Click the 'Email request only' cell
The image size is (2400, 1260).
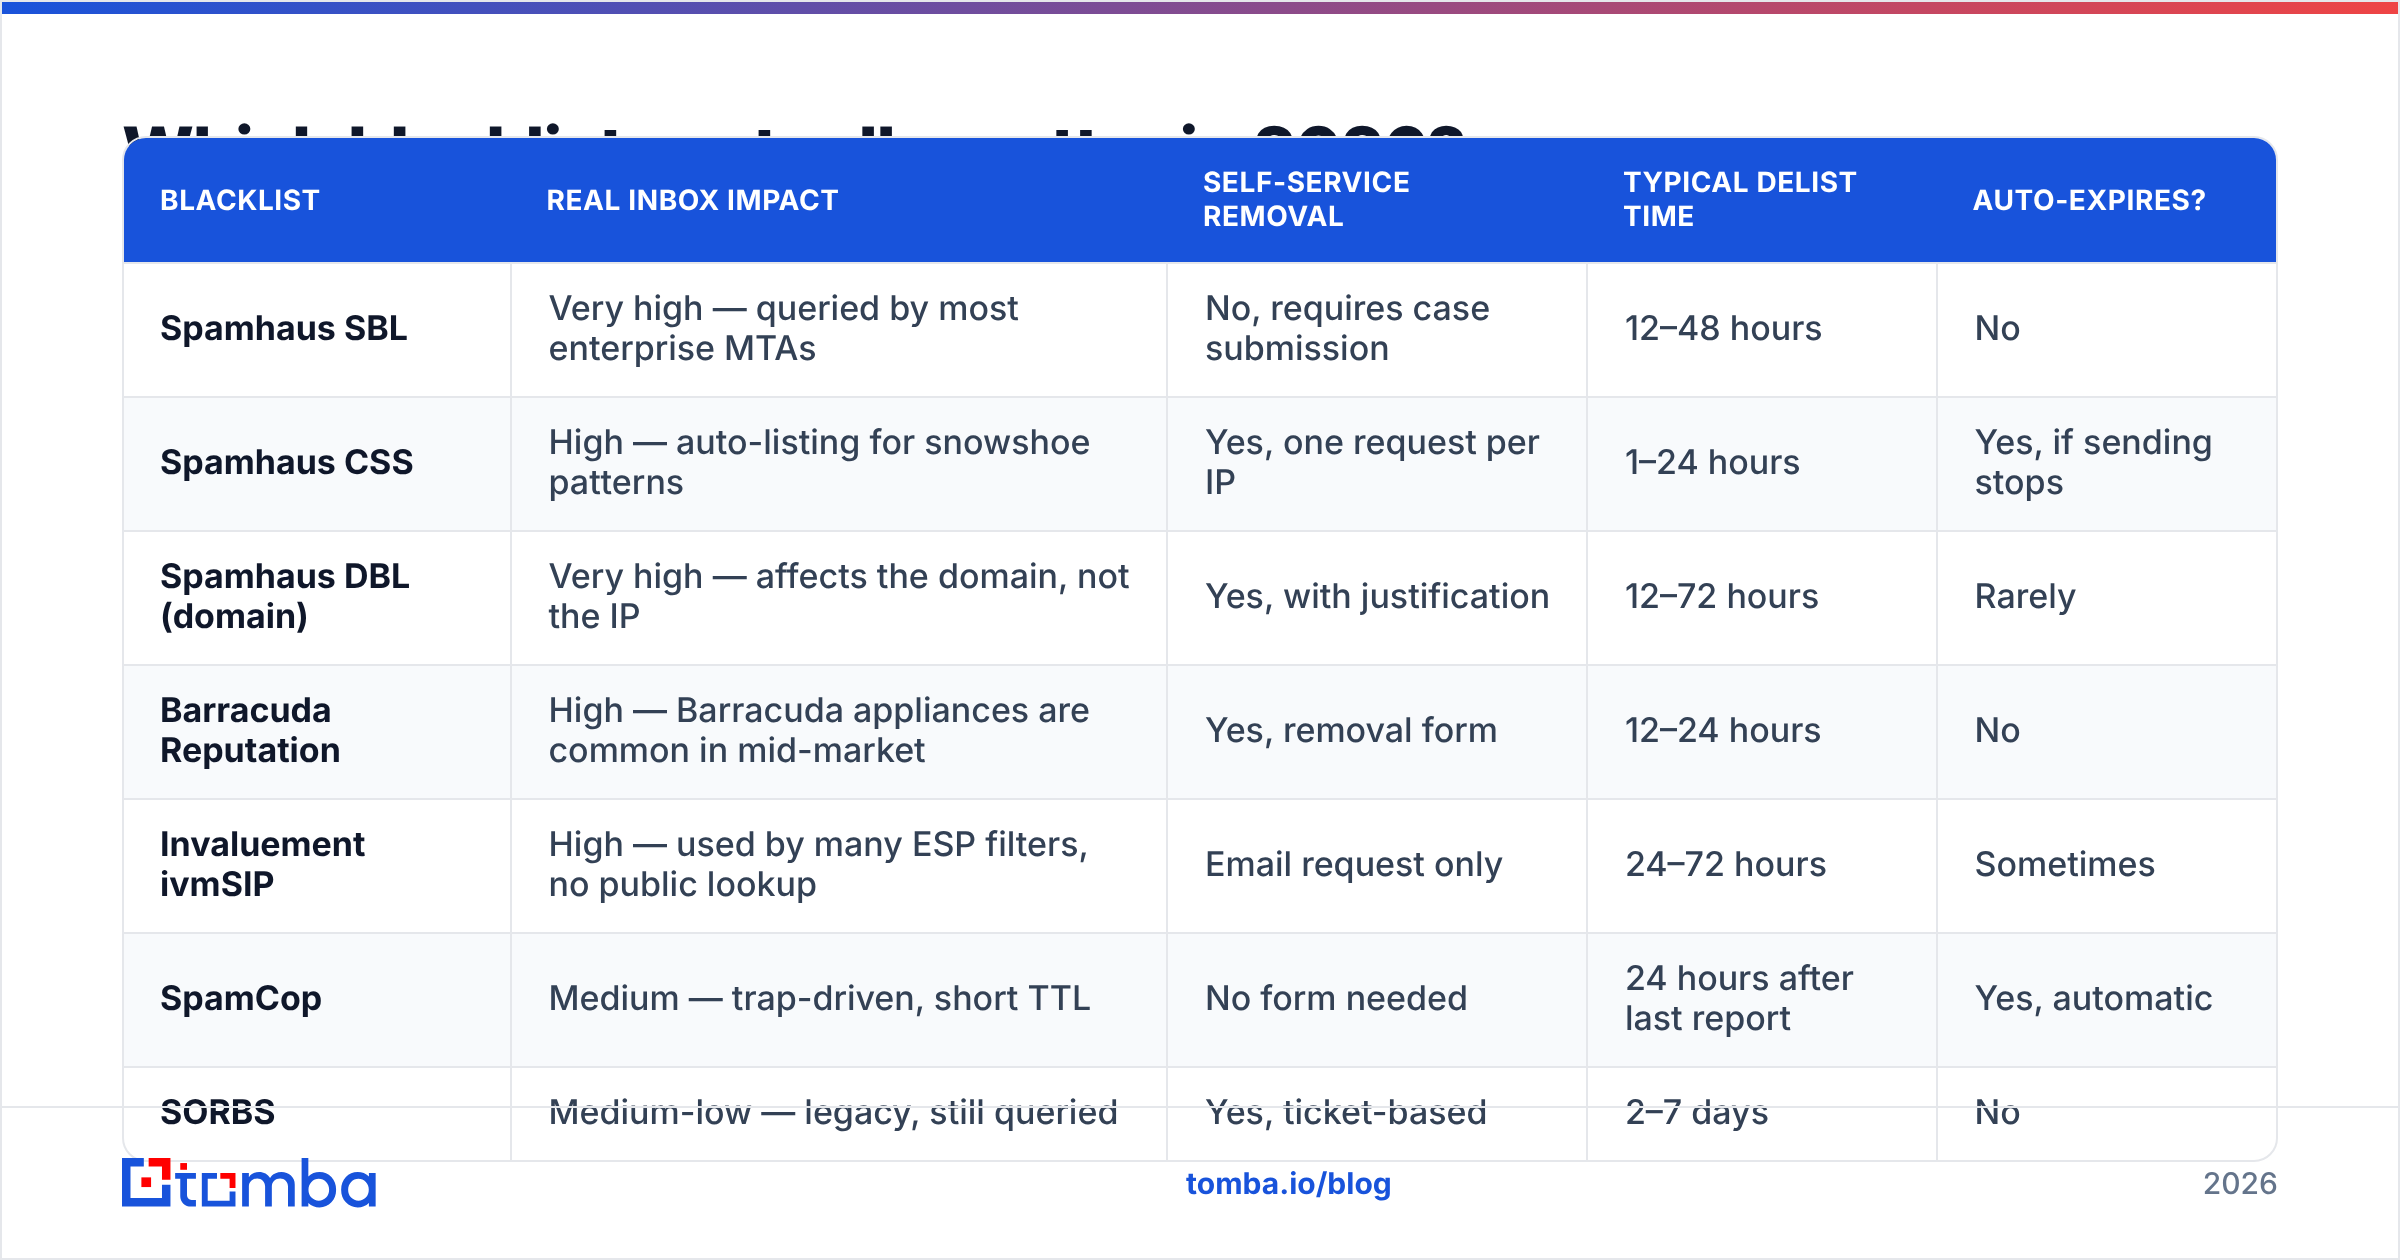tap(1353, 864)
